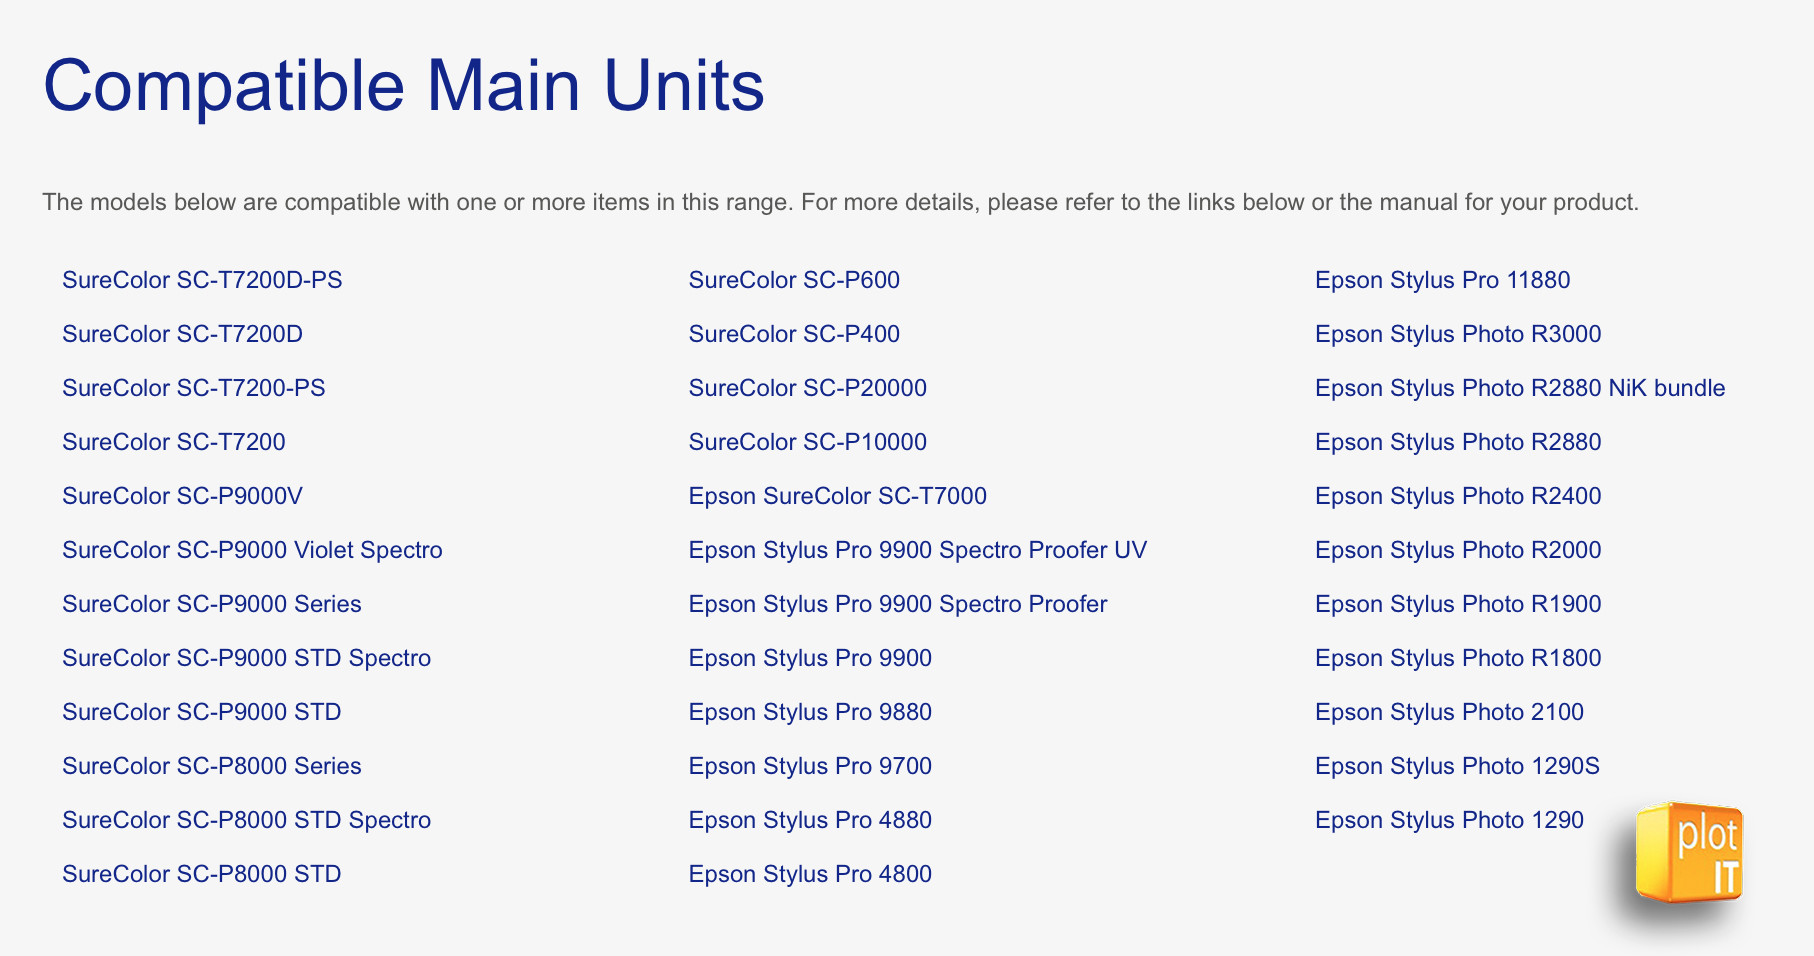Click Epson Stylus Photo R2000 link
Image resolution: width=1814 pixels, height=956 pixels.
(x=1458, y=550)
